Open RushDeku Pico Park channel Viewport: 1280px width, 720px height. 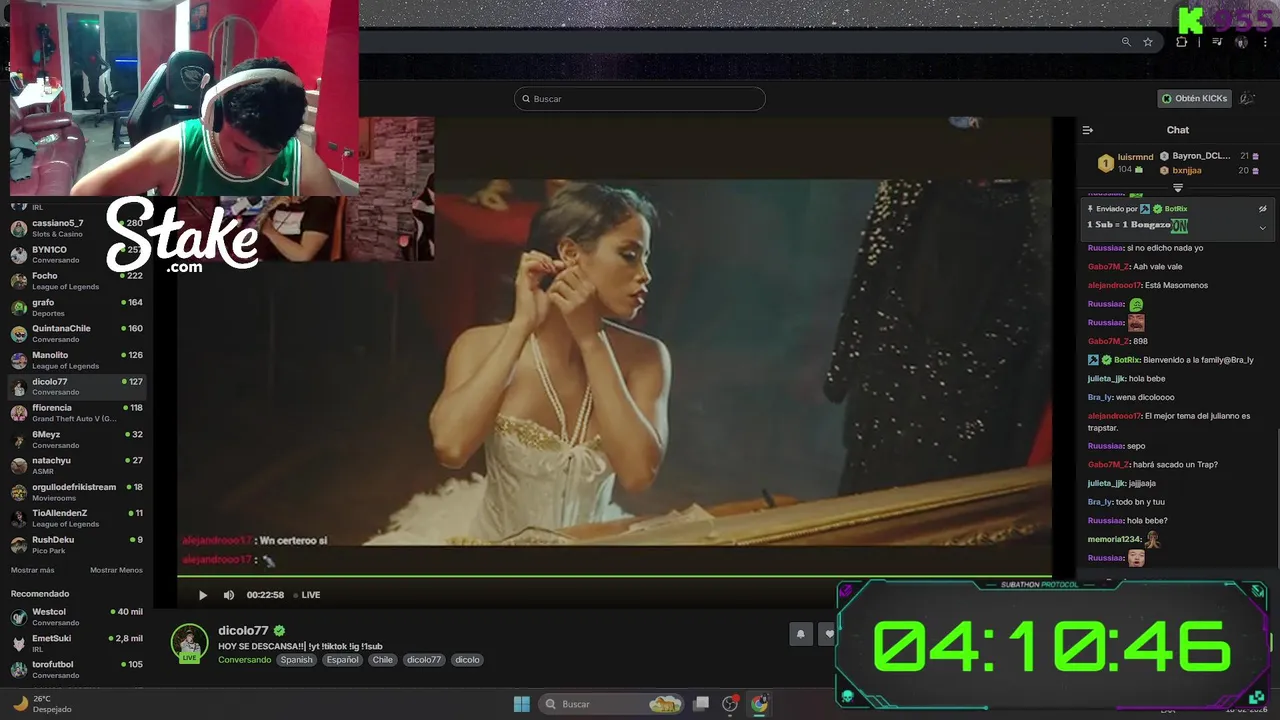[77, 544]
